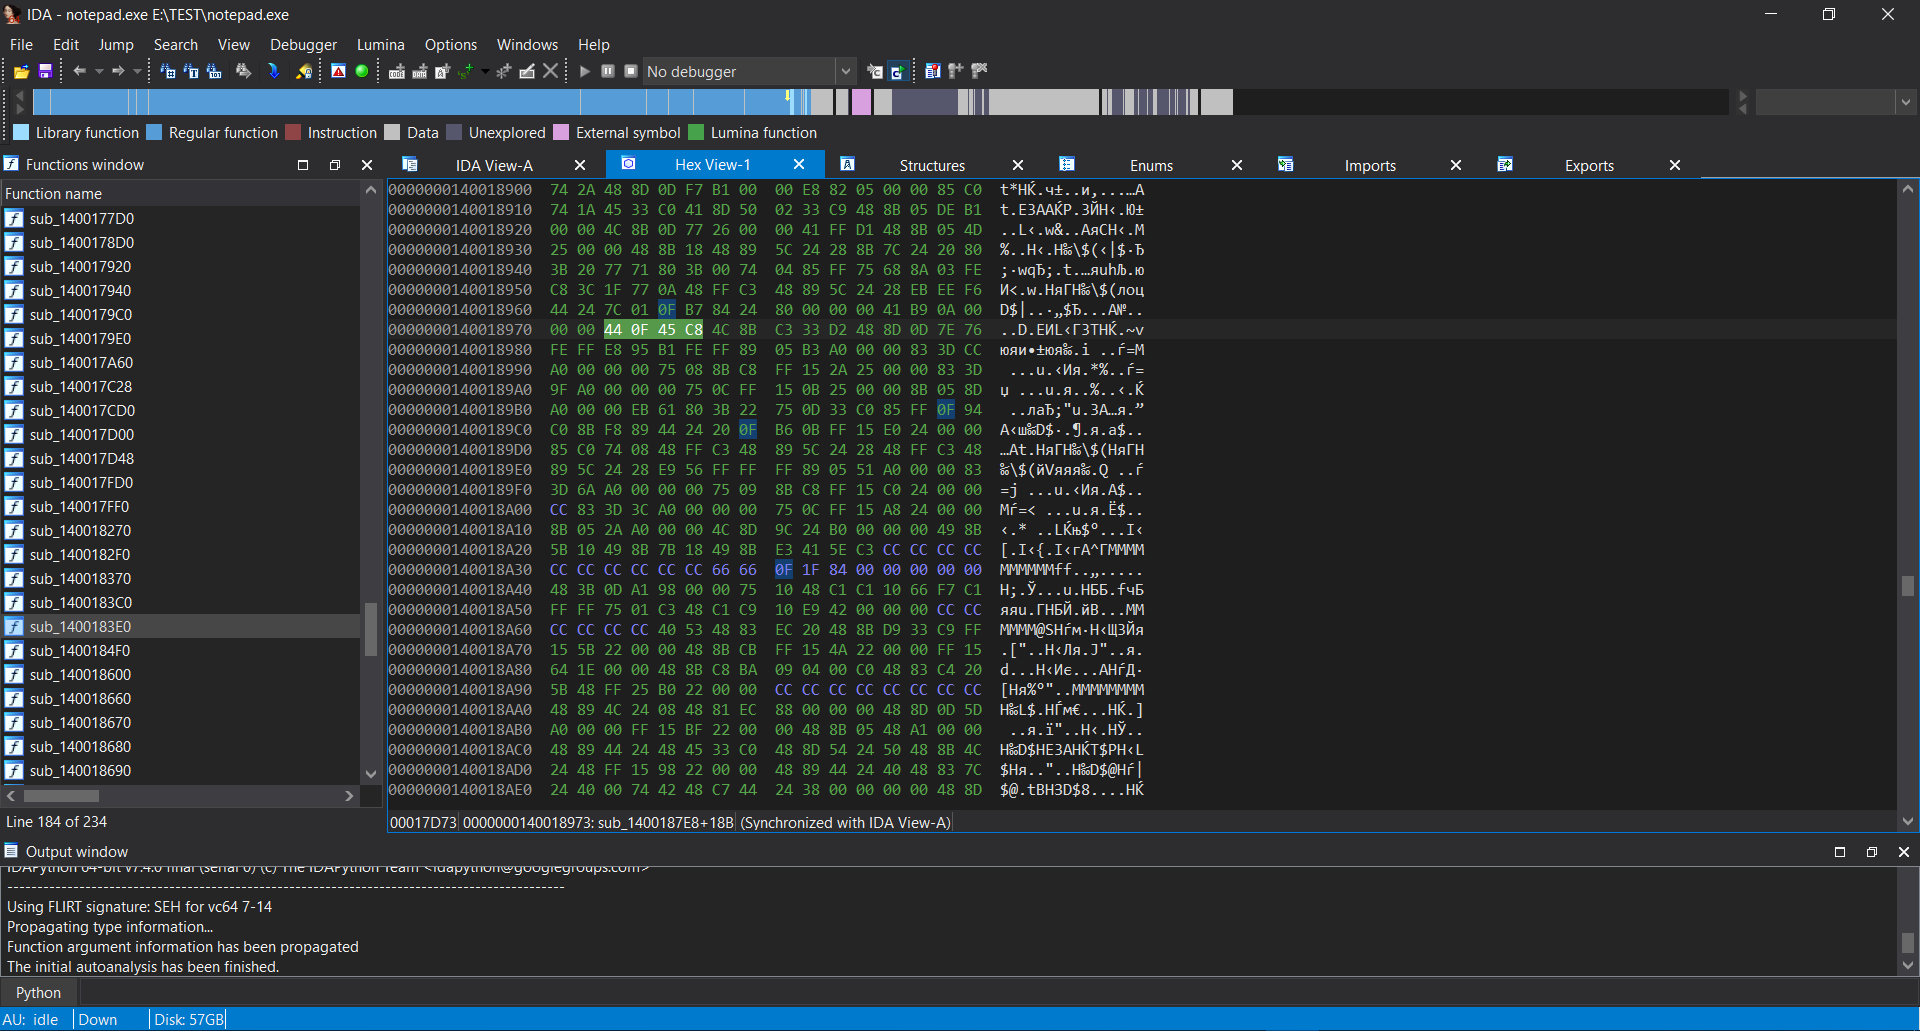The image size is (1920, 1031).
Task: Pause the process with pause button
Action: pos(607,71)
